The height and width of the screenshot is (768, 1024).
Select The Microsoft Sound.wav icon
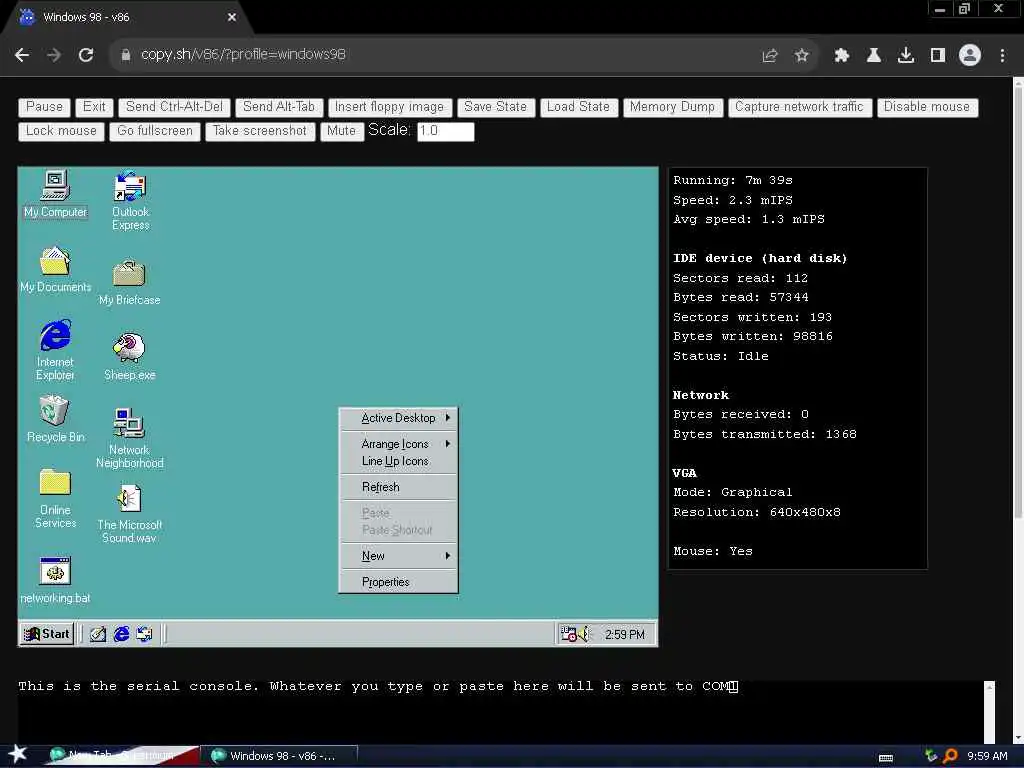(x=129, y=513)
